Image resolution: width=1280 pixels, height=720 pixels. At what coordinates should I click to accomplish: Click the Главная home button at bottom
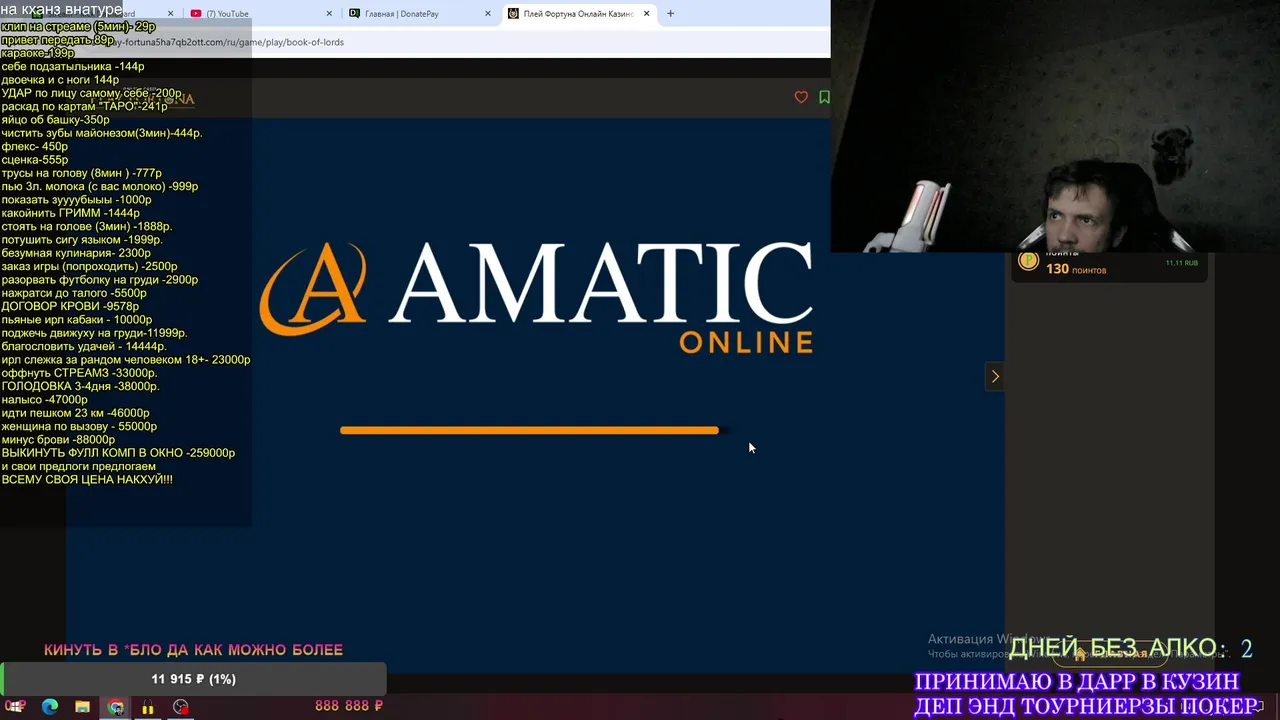coord(1109,654)
